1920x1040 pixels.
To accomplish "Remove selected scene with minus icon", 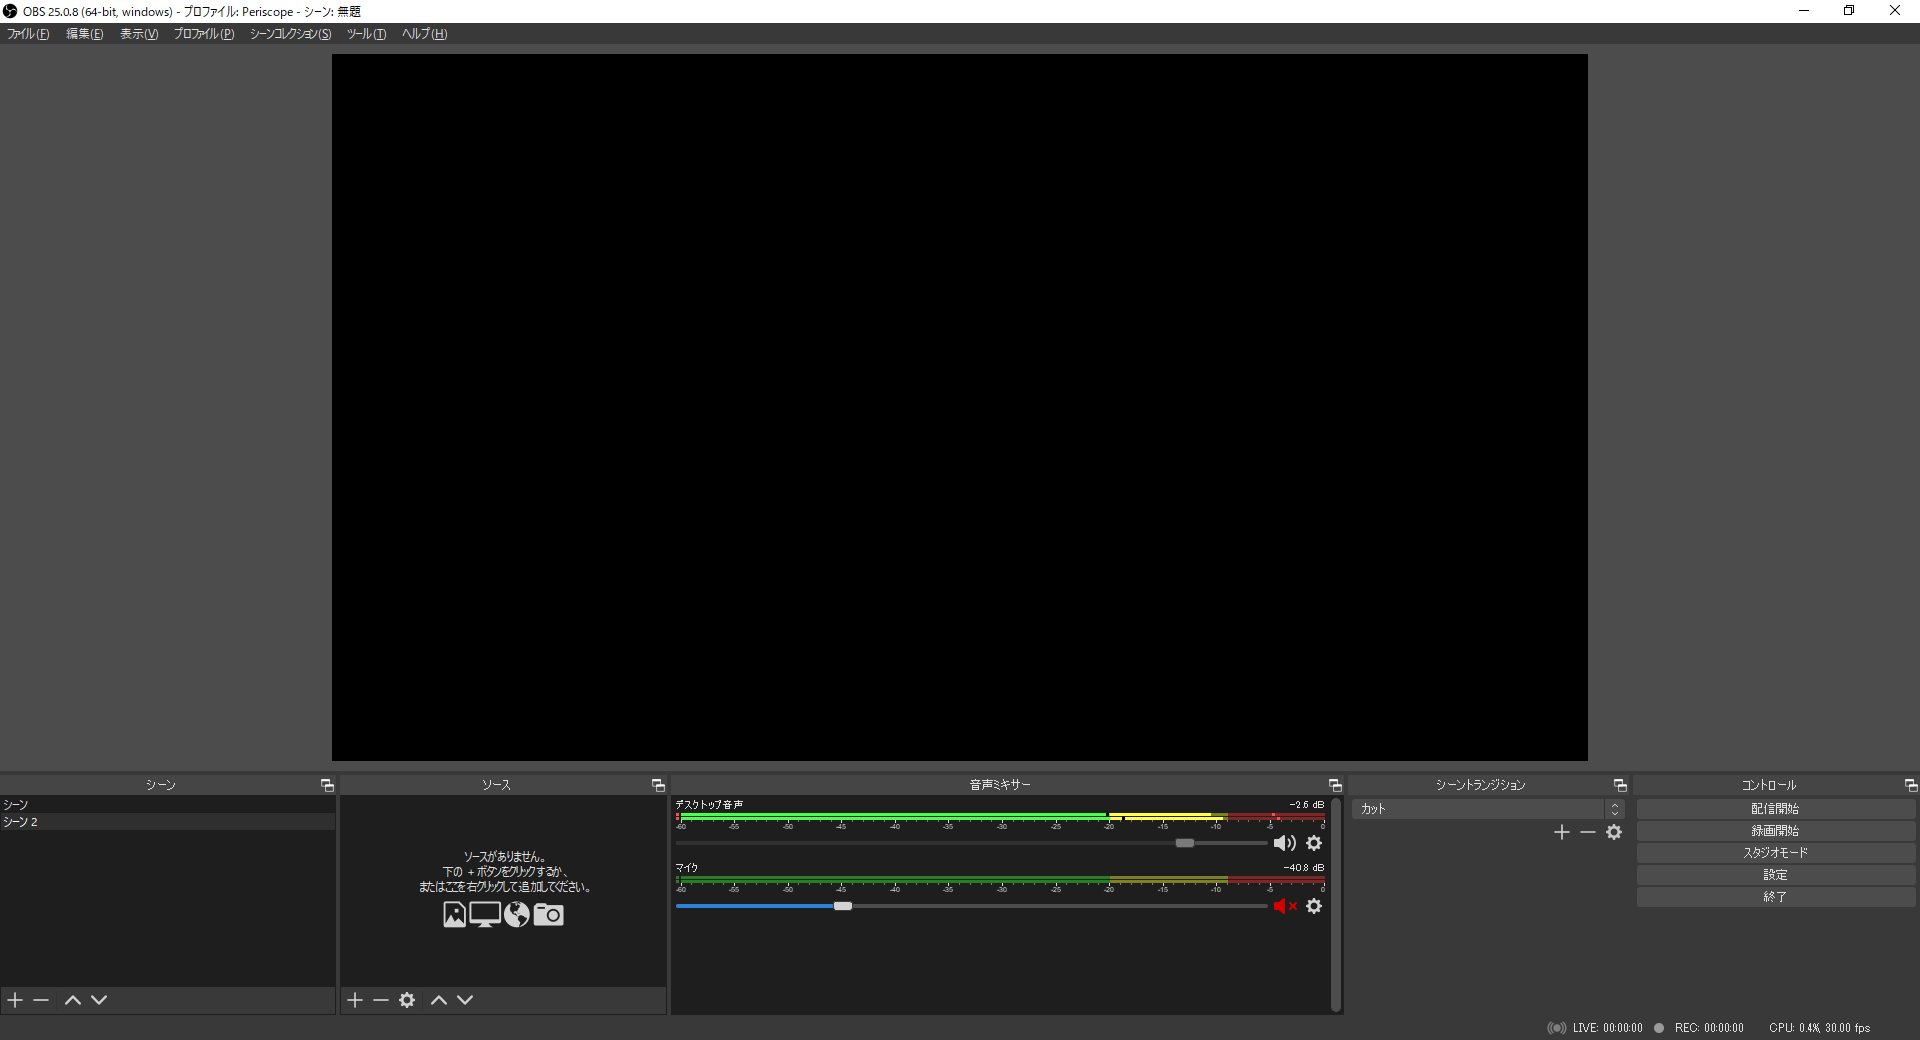I will tap(41, 1000).
